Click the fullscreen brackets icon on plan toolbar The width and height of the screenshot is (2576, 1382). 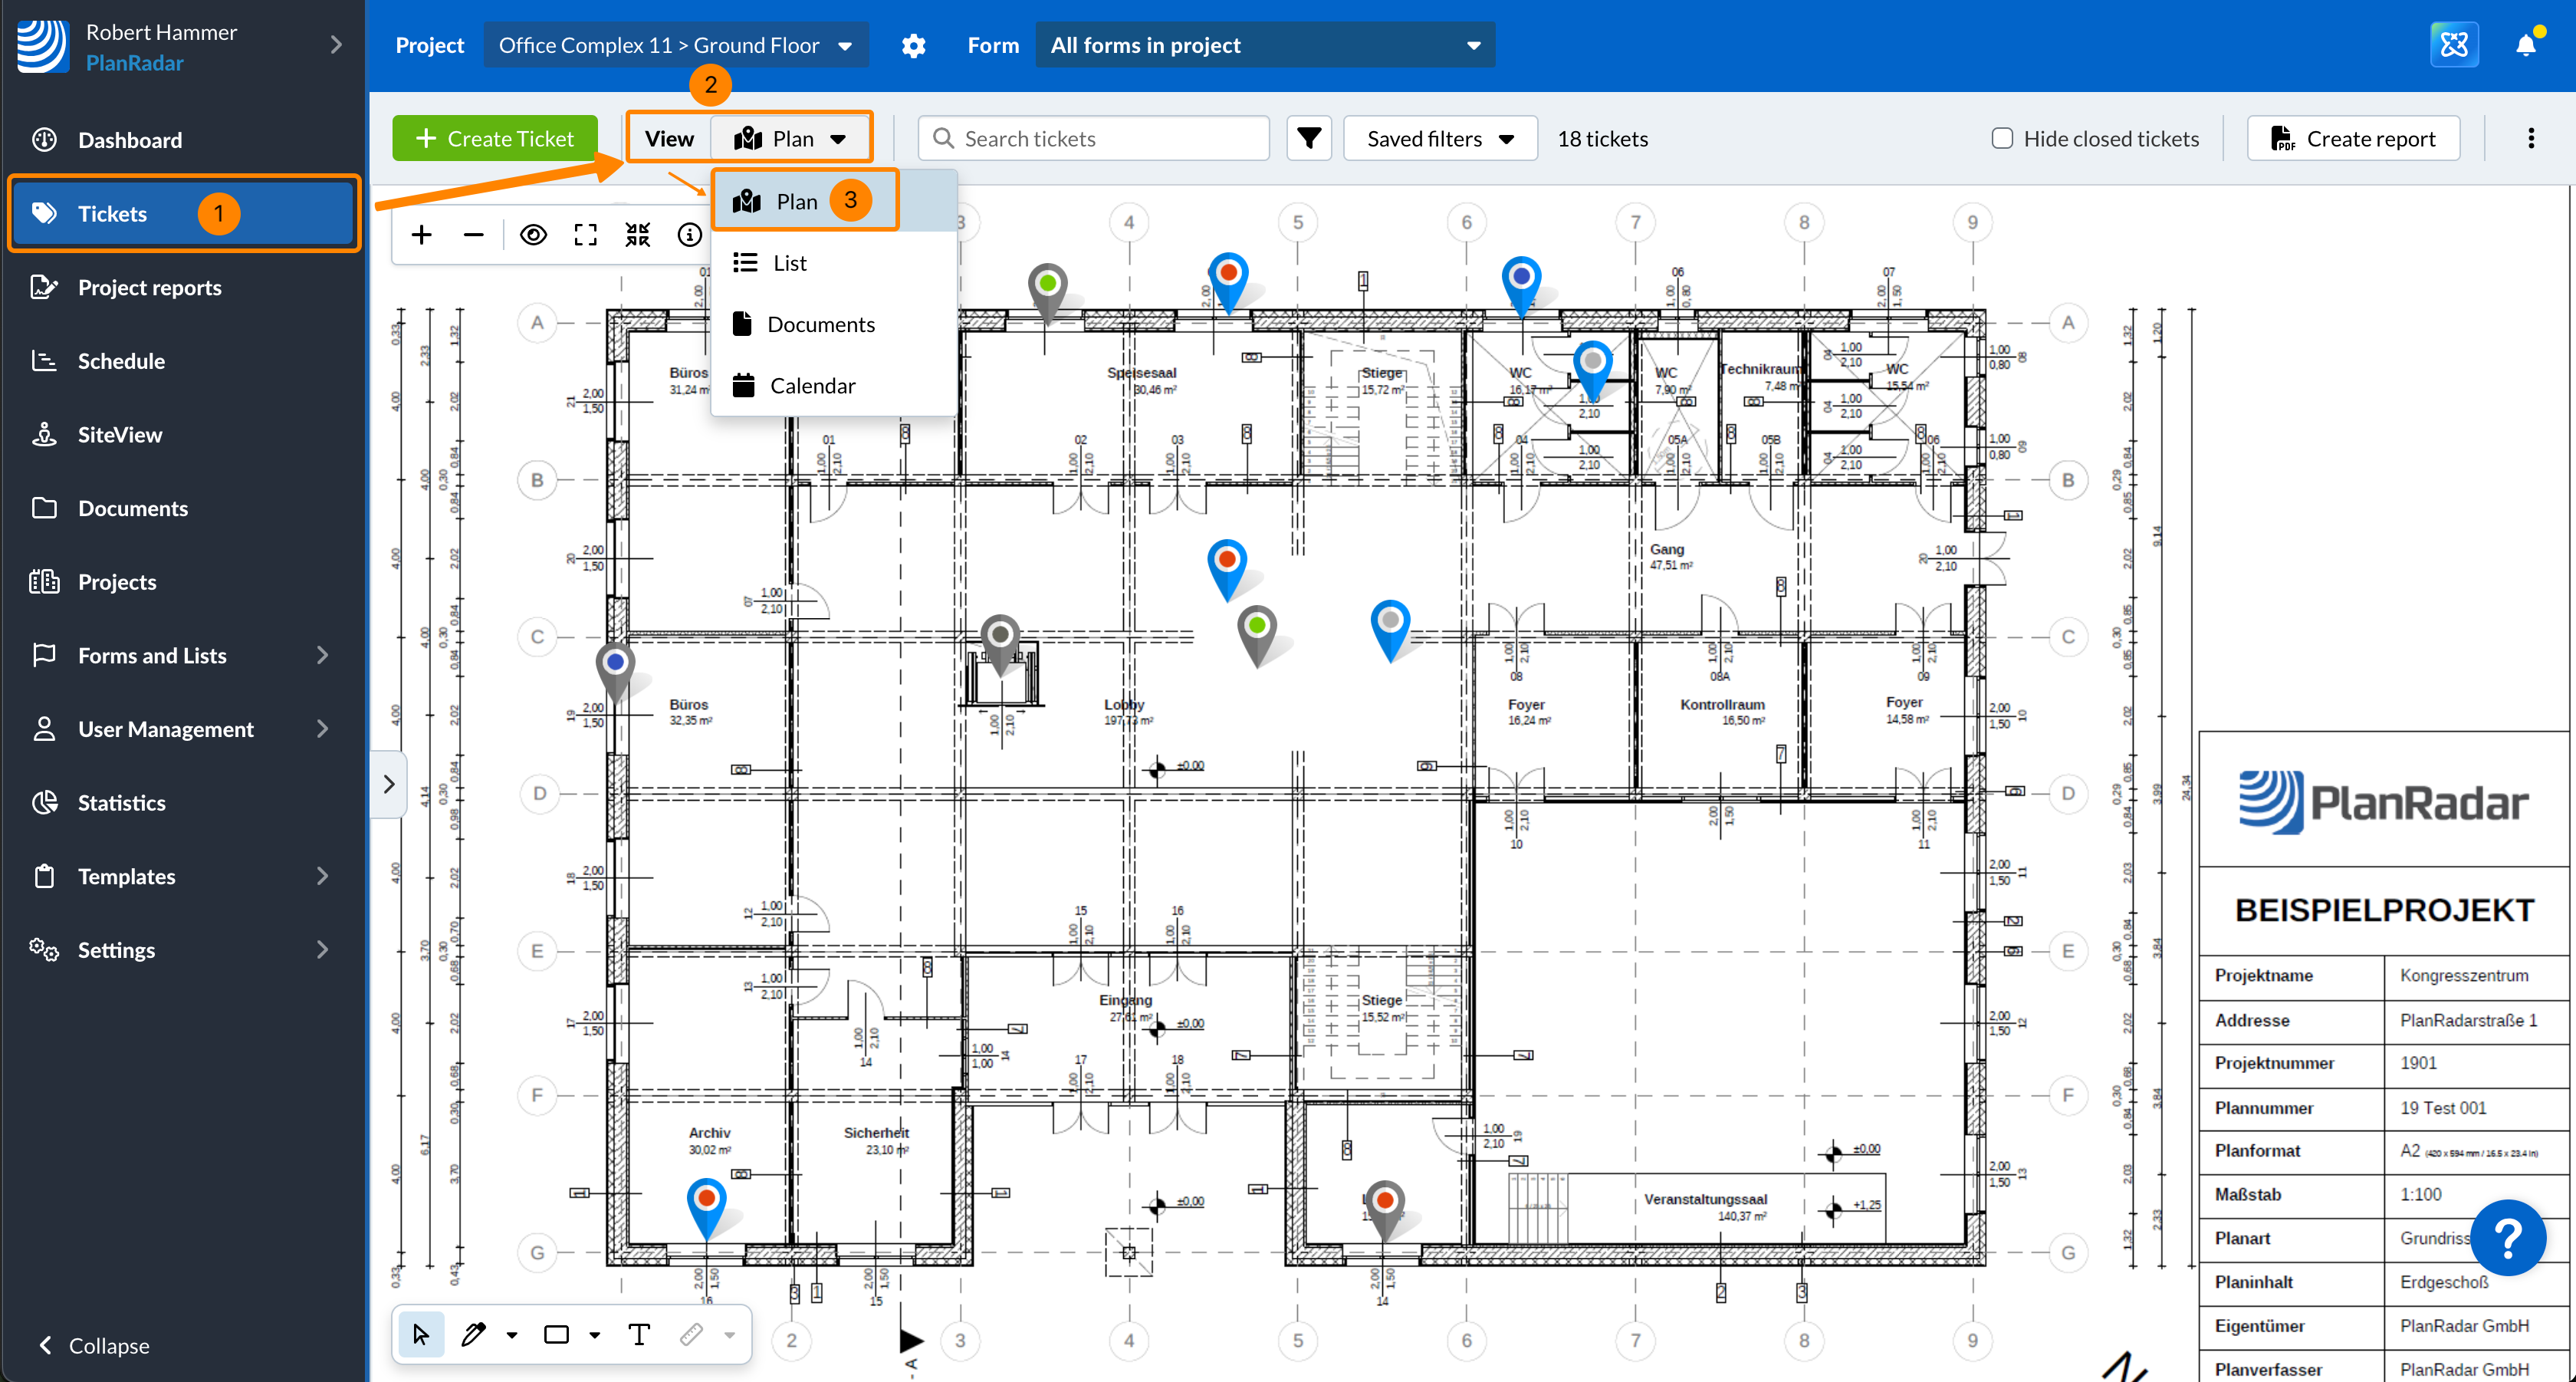(585, 235)
